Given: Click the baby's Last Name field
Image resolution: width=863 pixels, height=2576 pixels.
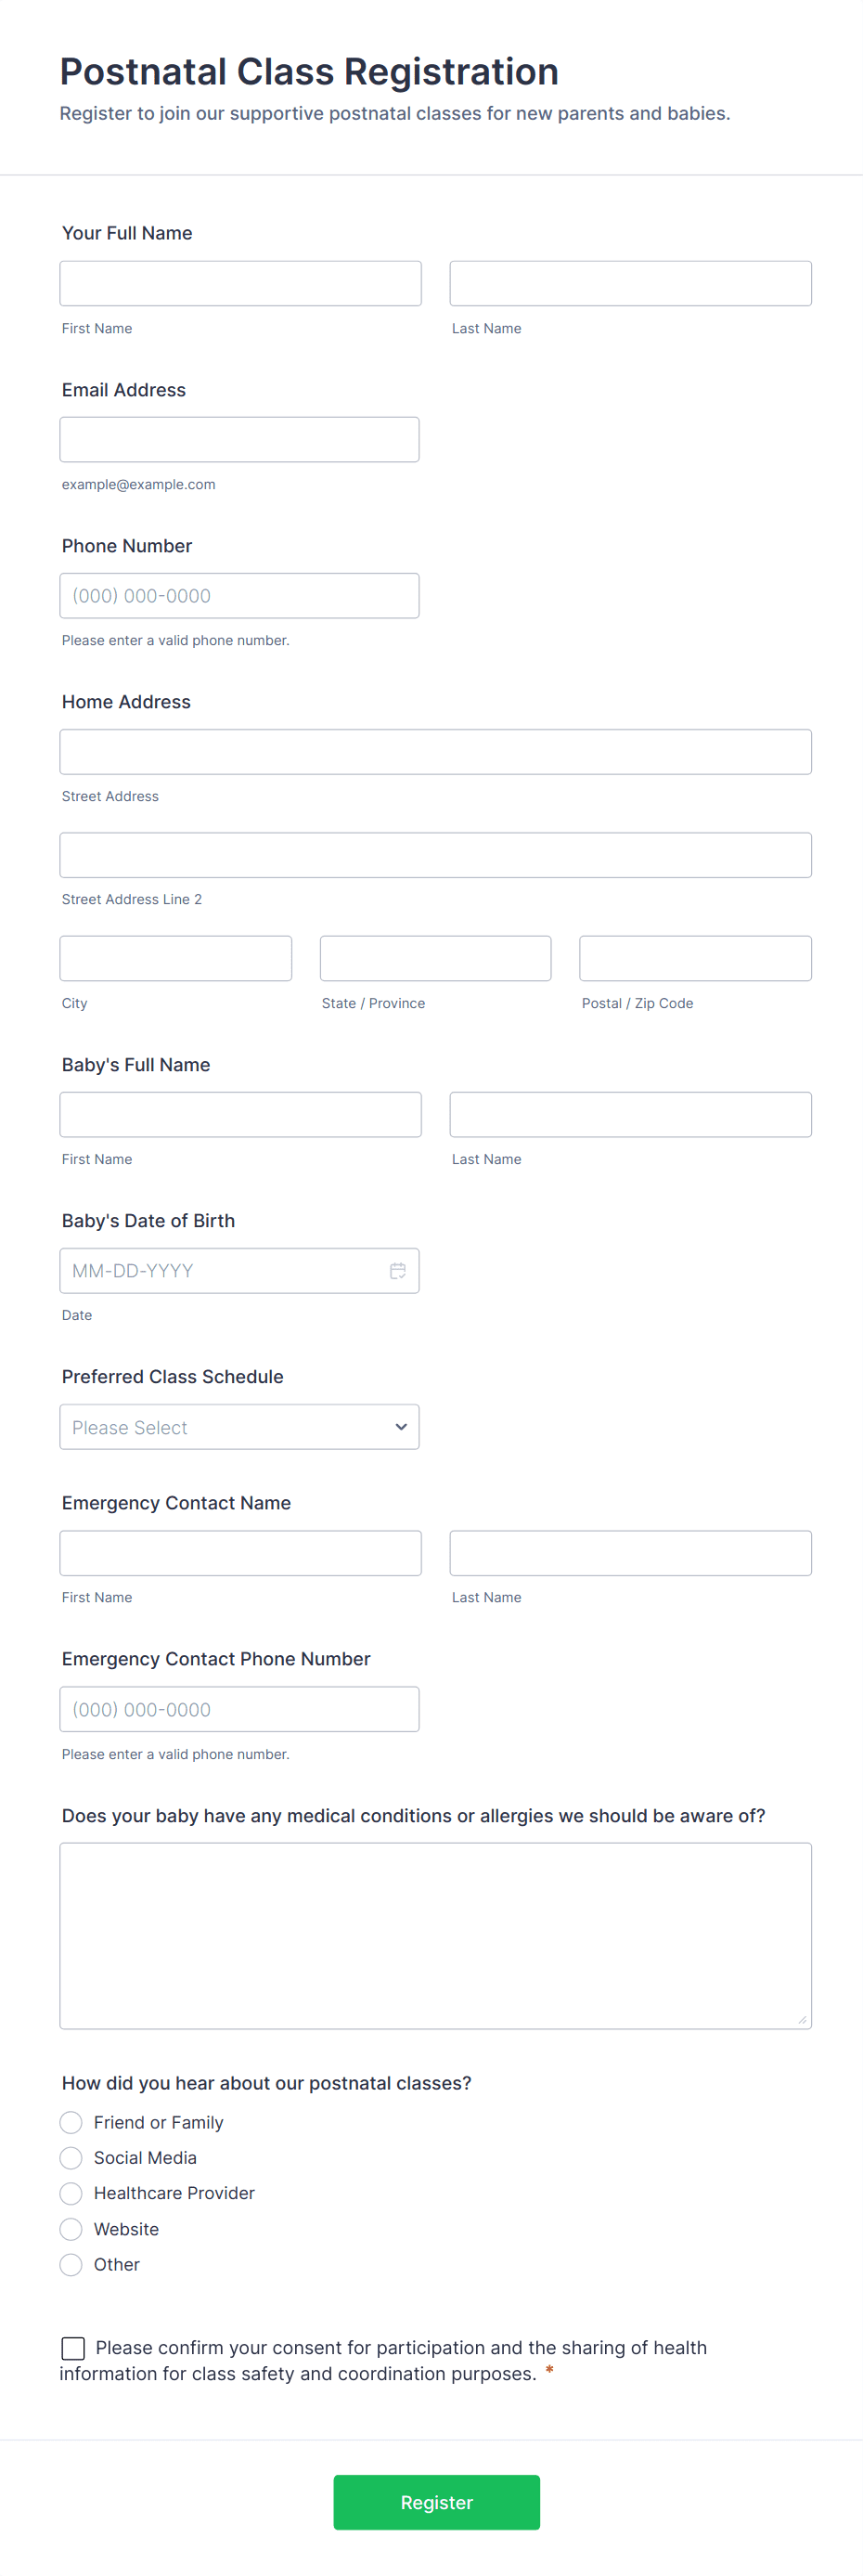Looking at the screenshot, I should [x=630, y=1114].
